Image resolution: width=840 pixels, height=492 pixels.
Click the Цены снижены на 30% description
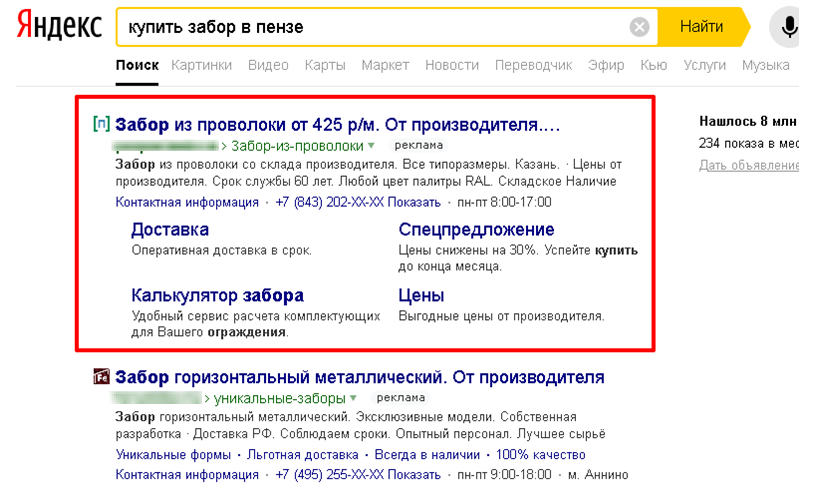(x=518, y=258)
